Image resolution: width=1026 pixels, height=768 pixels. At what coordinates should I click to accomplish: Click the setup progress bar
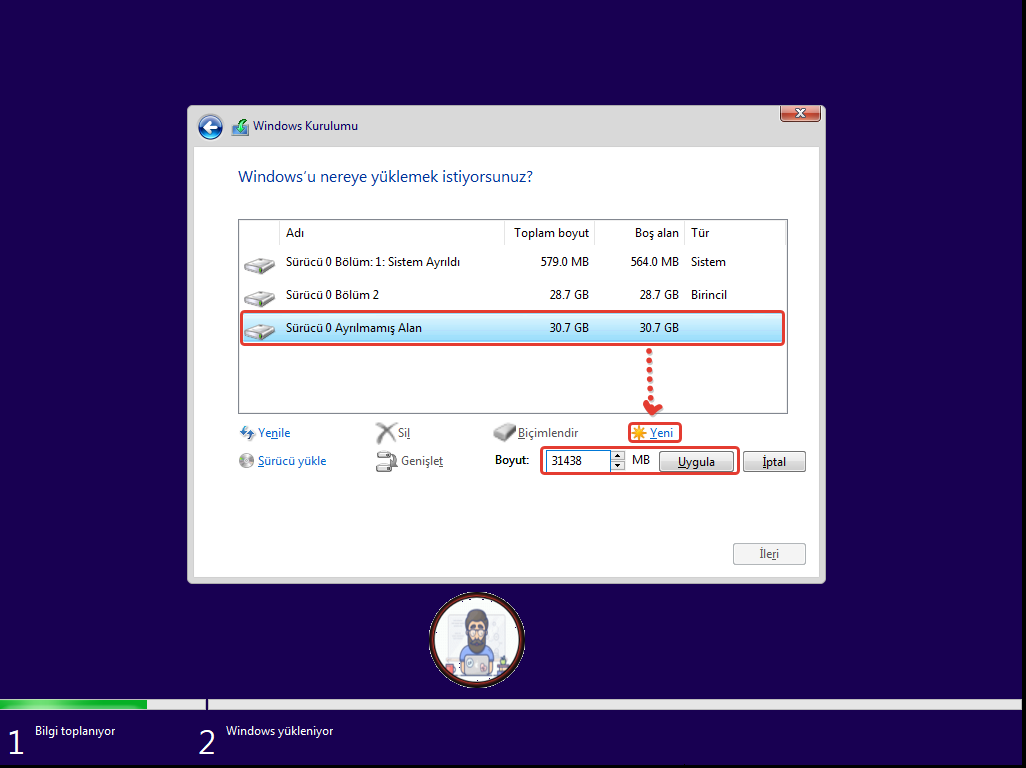click(x=510, y=705)
